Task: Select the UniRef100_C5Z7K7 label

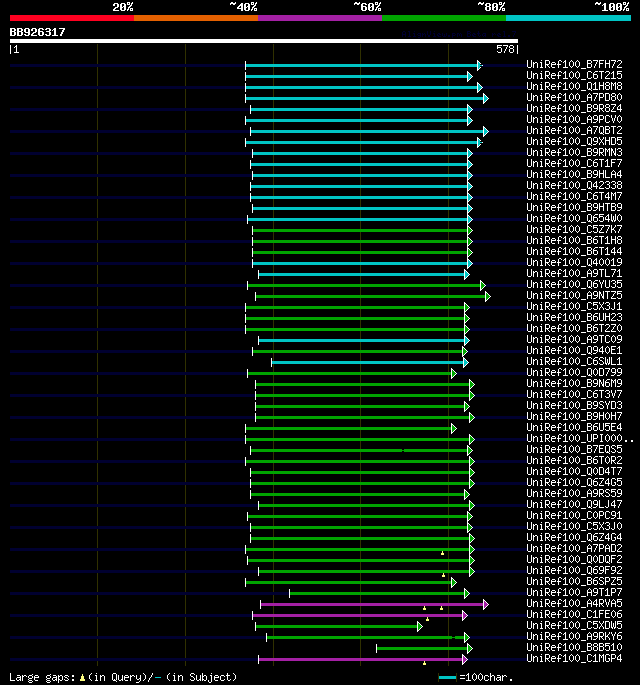Action: (x=574, y=229)
